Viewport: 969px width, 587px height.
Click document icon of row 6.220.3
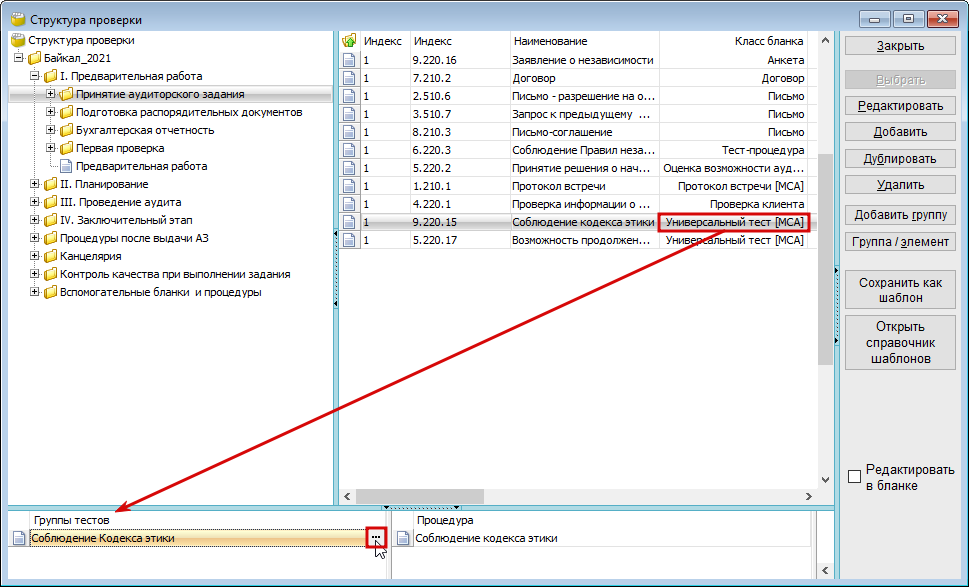click(349, 150)
